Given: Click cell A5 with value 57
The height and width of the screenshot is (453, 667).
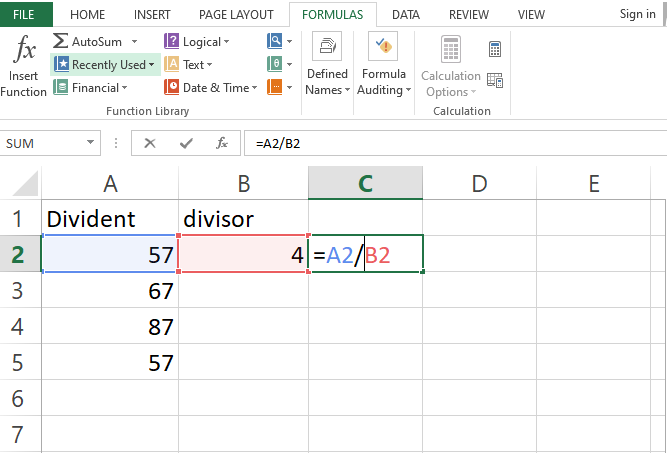Looking at the screenshot, I should (110, 362).
